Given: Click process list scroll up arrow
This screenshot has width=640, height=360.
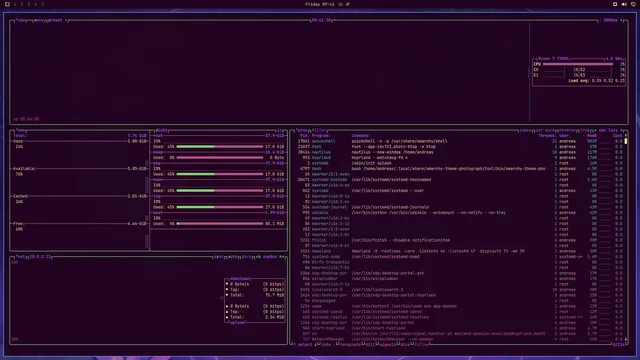Looking at the screenshot, I should tap(626, 136).
